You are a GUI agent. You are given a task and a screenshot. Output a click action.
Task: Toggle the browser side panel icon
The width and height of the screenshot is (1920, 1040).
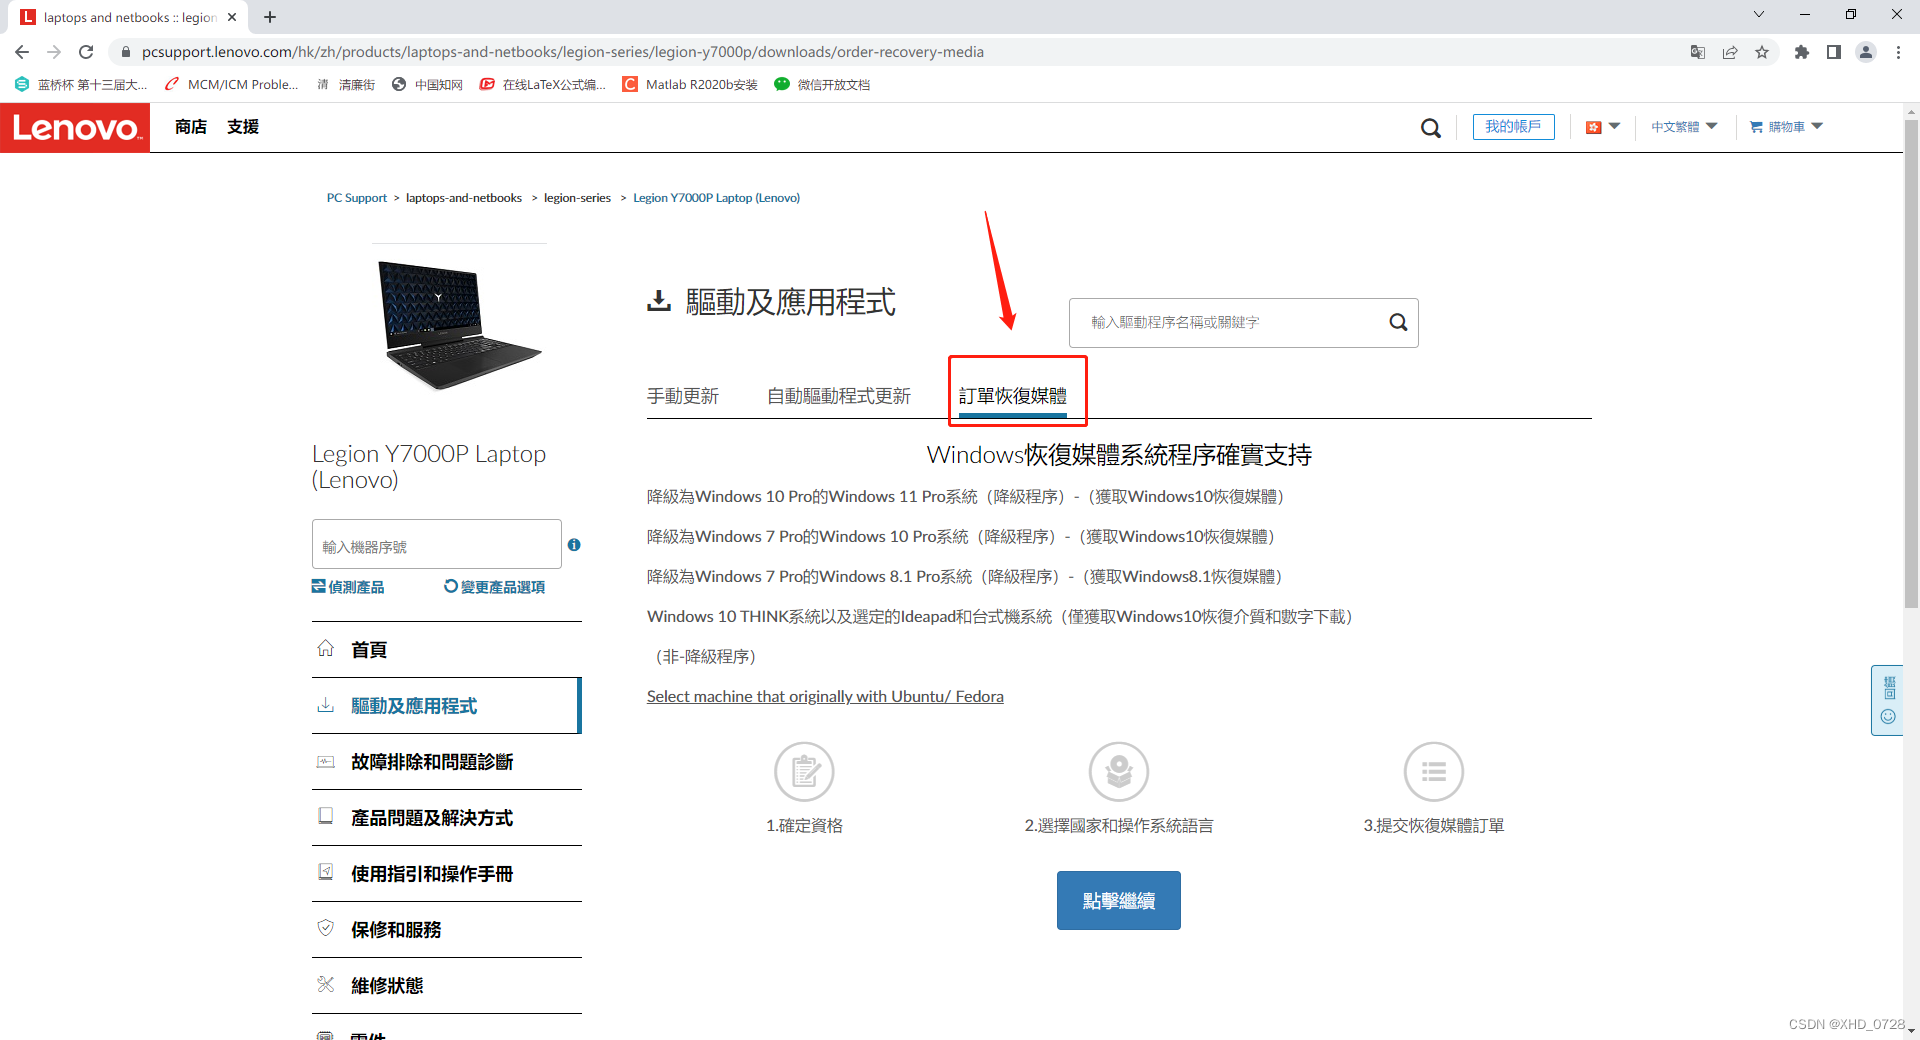click(x=1834, y=52)
